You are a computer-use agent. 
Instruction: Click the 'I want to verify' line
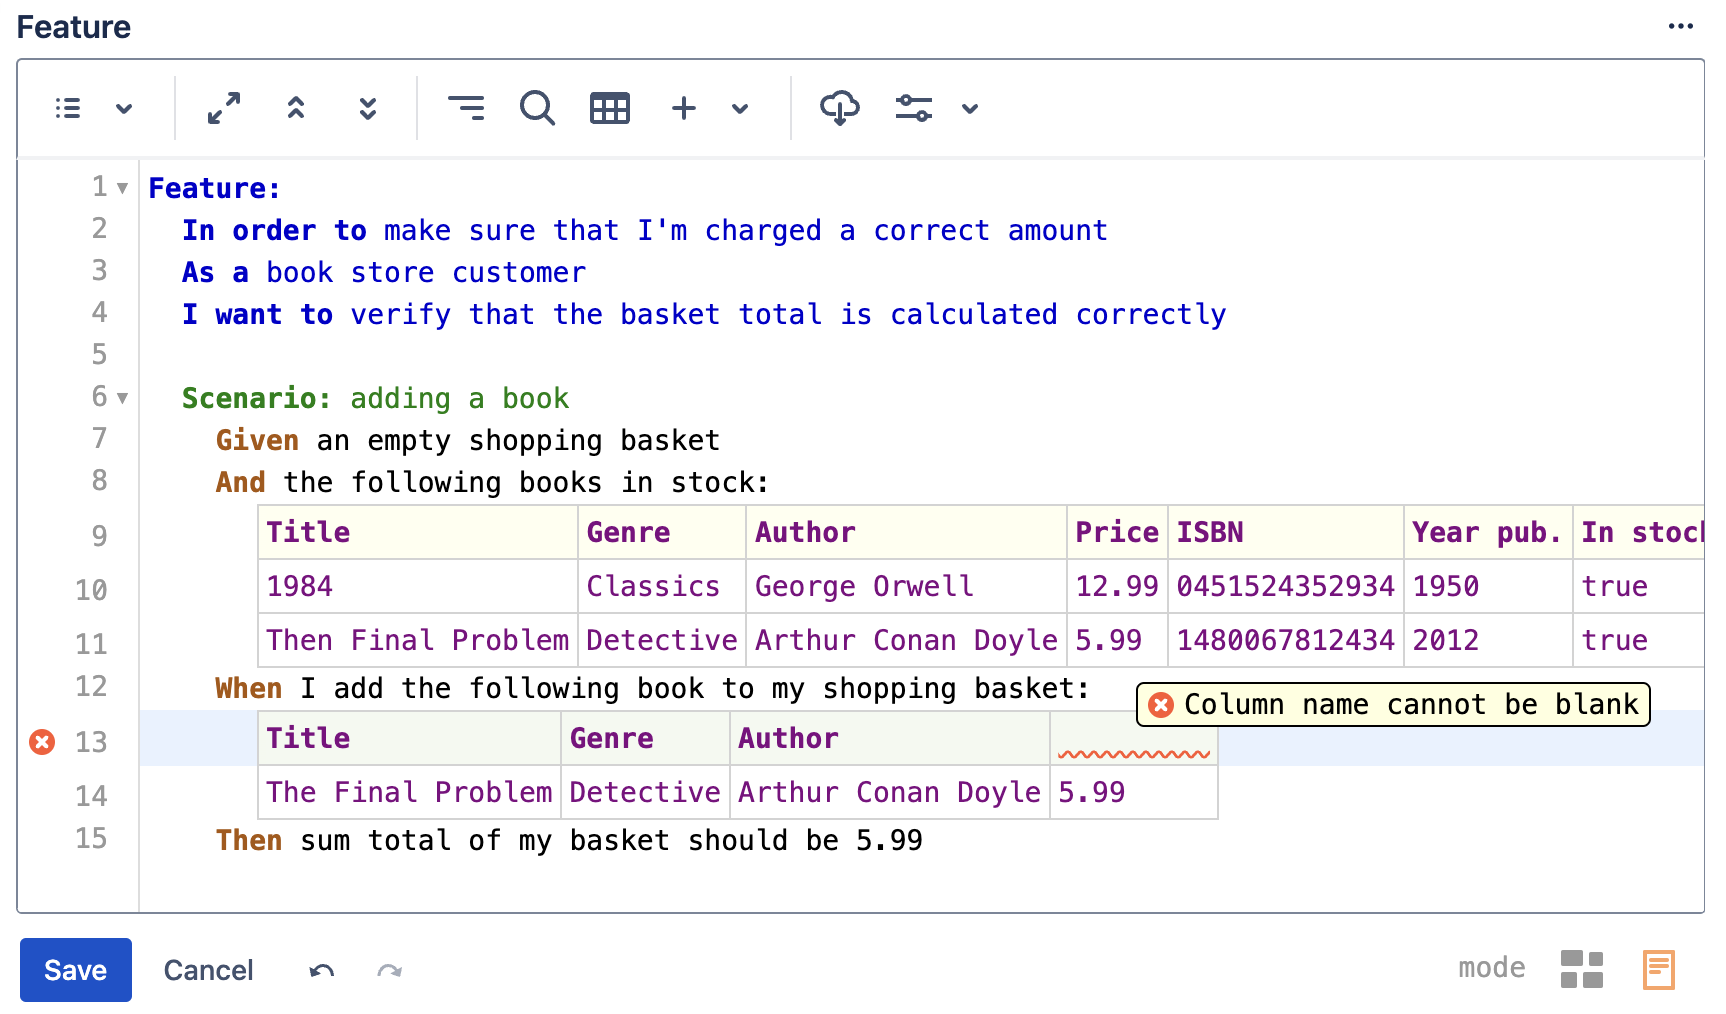coord(704,314)
